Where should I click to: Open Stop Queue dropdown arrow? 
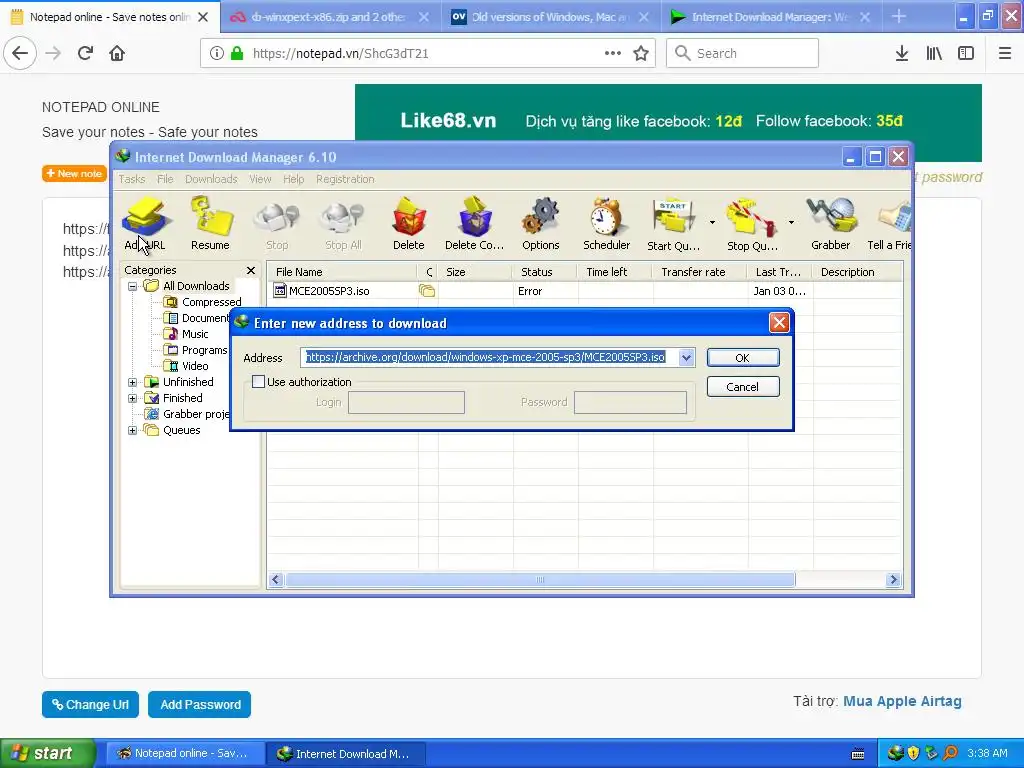click(791, 223)
